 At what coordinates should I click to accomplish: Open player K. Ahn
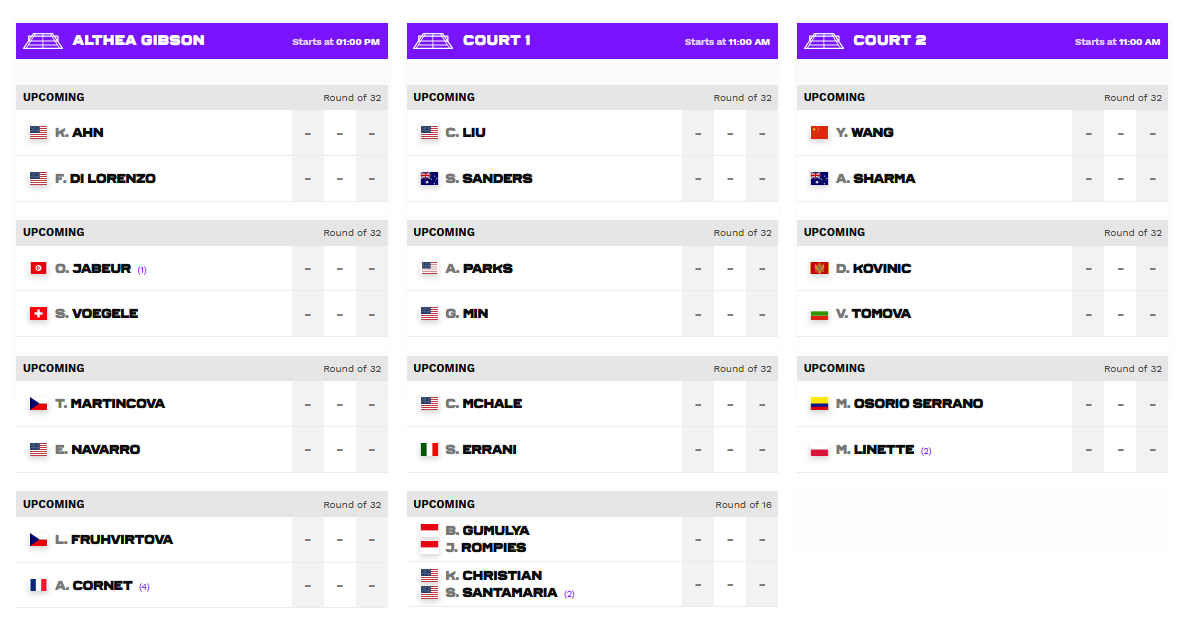click(x=79, y=132)
